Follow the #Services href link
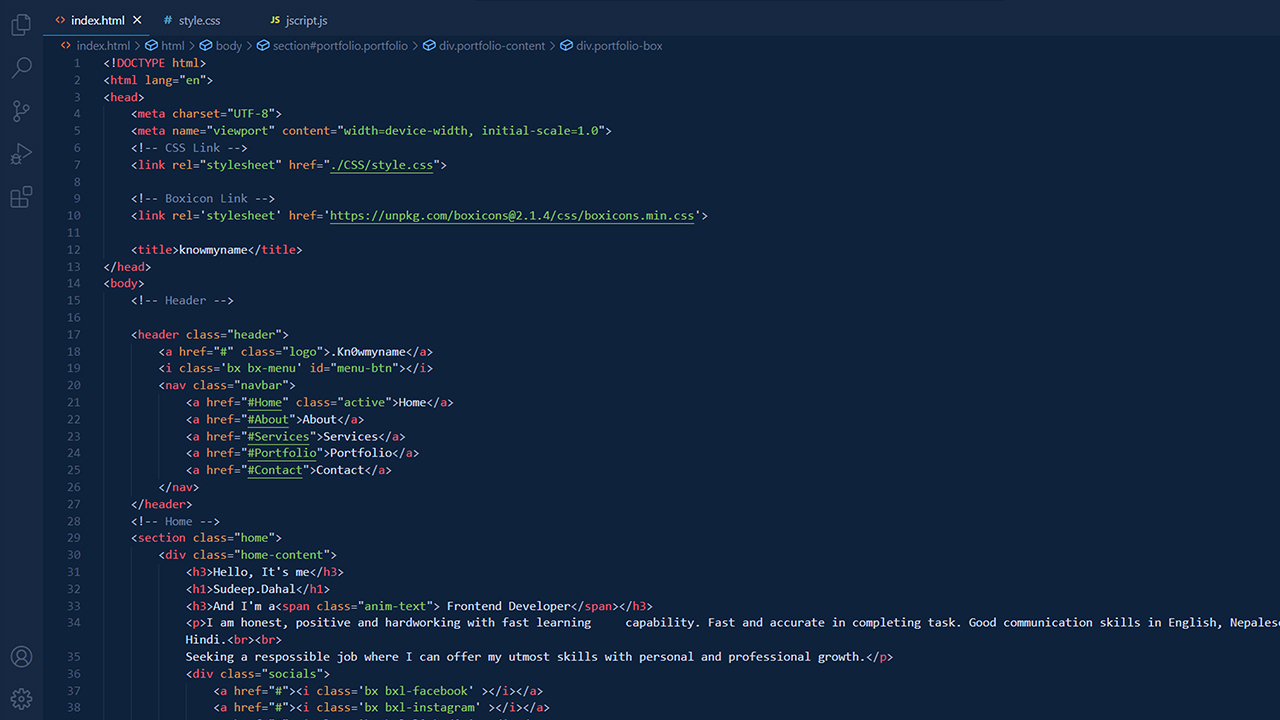 pos(278,436)
